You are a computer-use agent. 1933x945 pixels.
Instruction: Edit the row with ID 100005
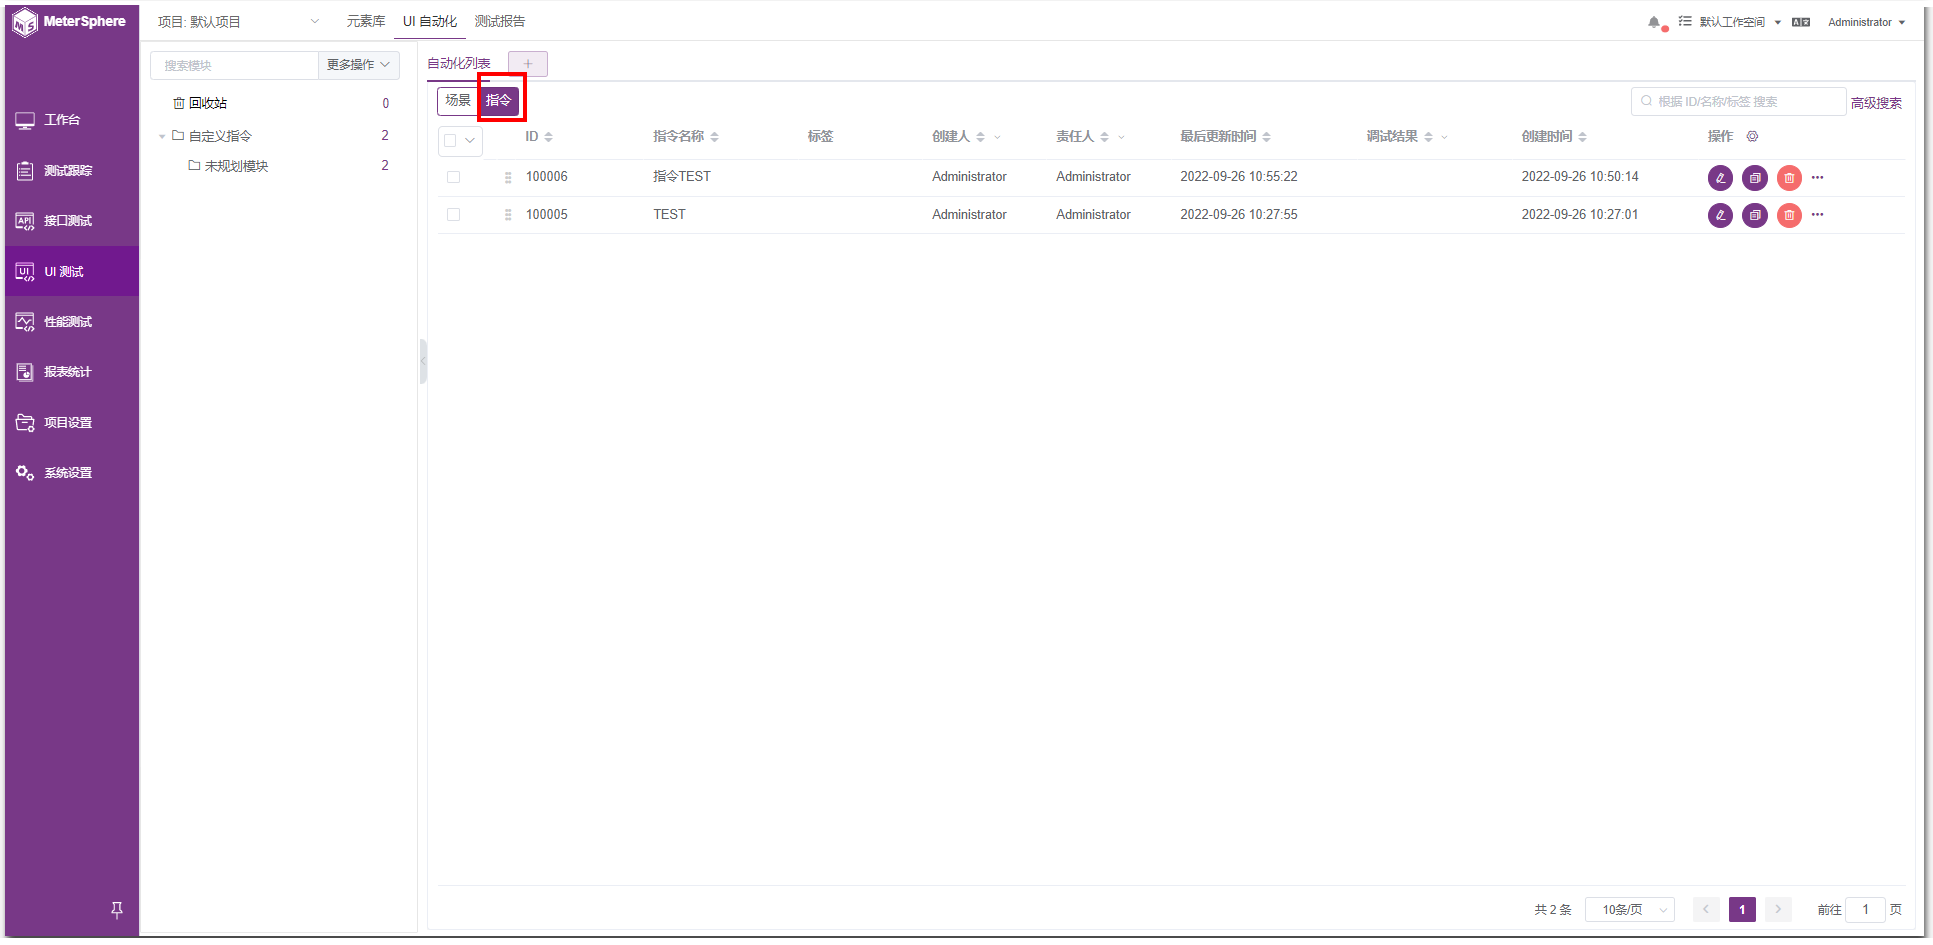(1720, 215)
